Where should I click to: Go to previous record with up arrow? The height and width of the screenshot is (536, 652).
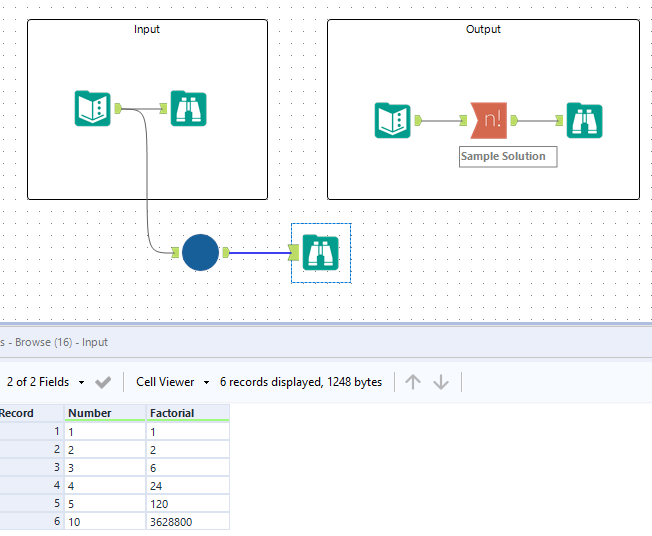click(x=413, y=382)
